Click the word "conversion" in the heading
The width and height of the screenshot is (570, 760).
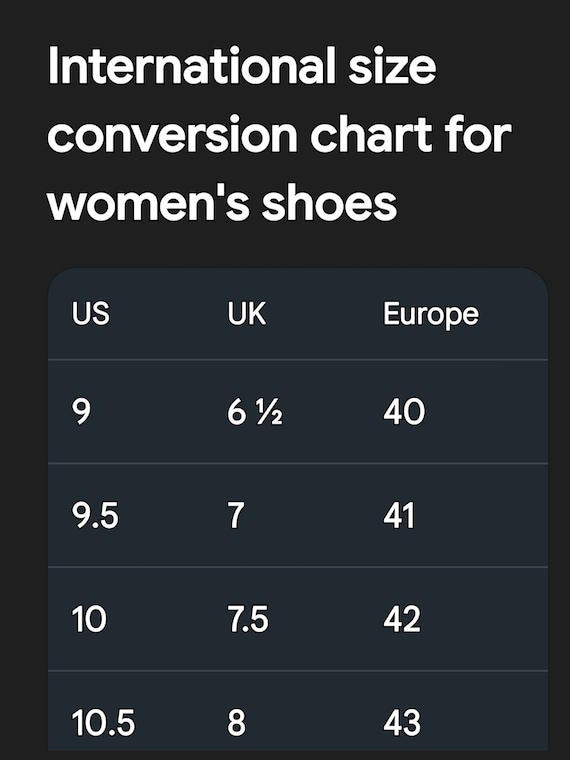(x=173, y=134)
